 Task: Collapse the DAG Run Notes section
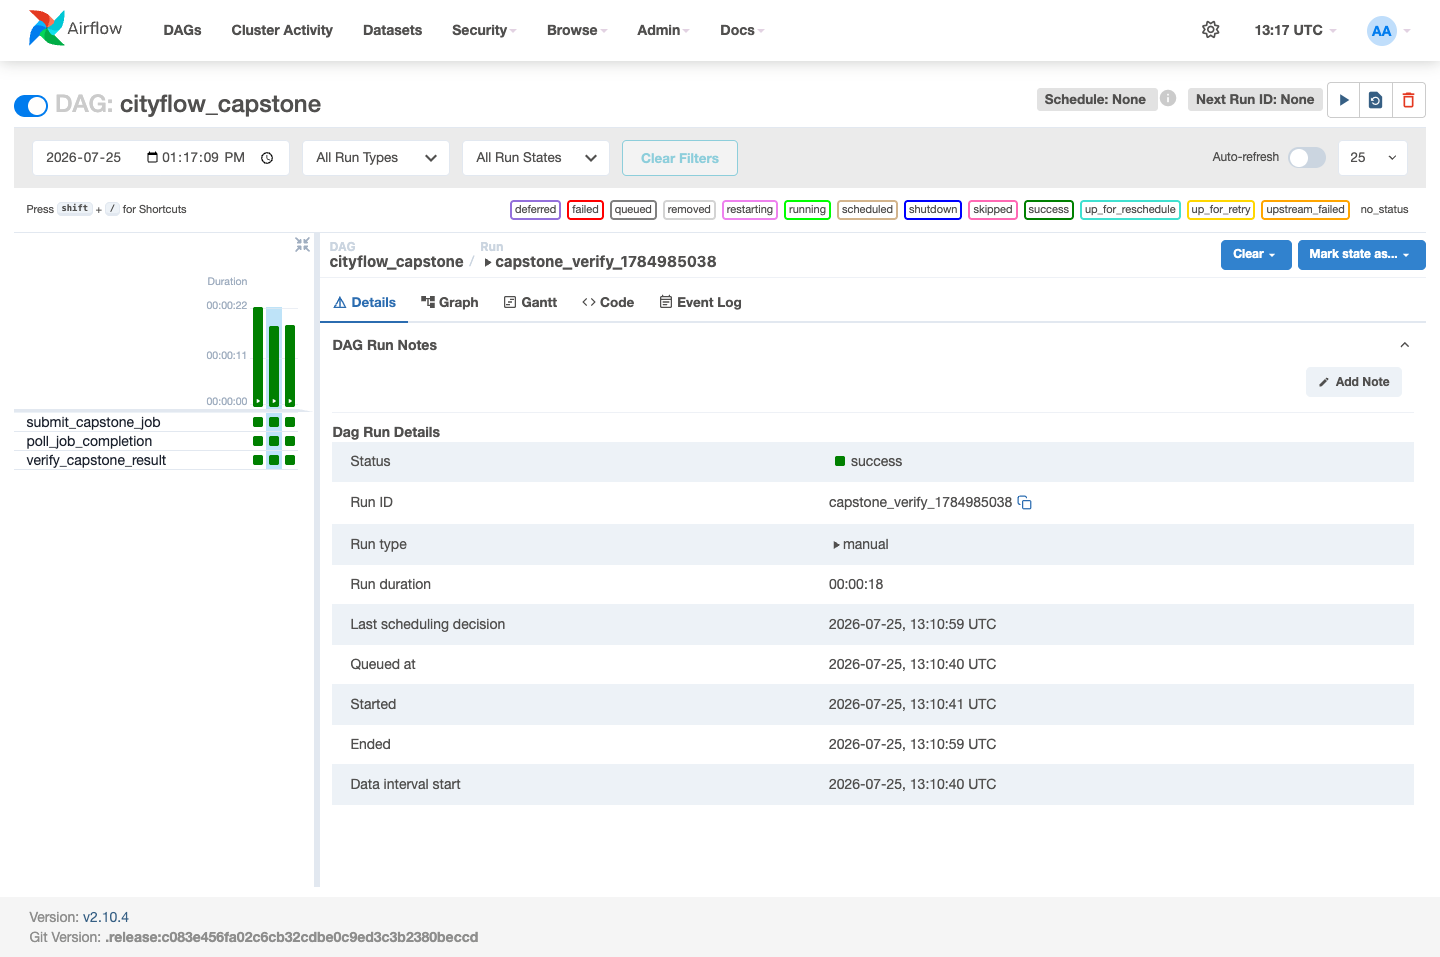pos(1404,345)
